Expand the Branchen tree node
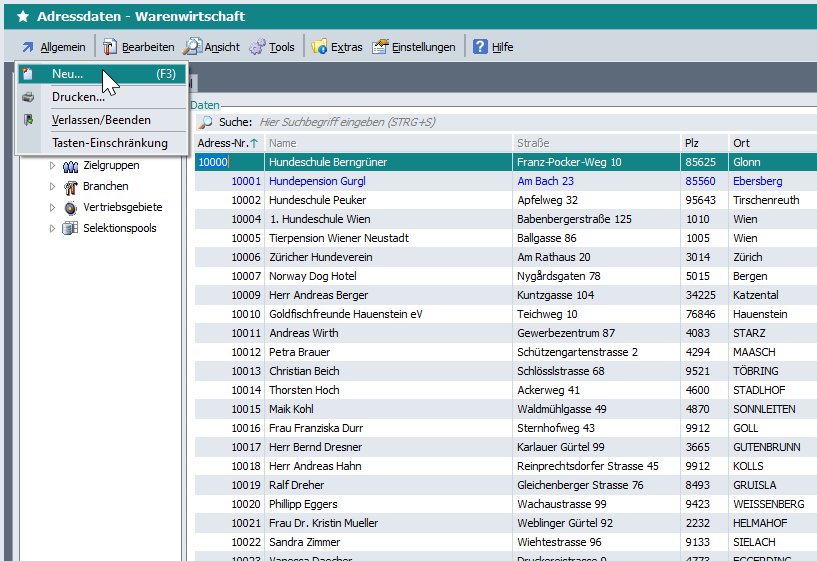Image resolution: width=817 pixels, height=561 pixels. [x=53, y=187]
